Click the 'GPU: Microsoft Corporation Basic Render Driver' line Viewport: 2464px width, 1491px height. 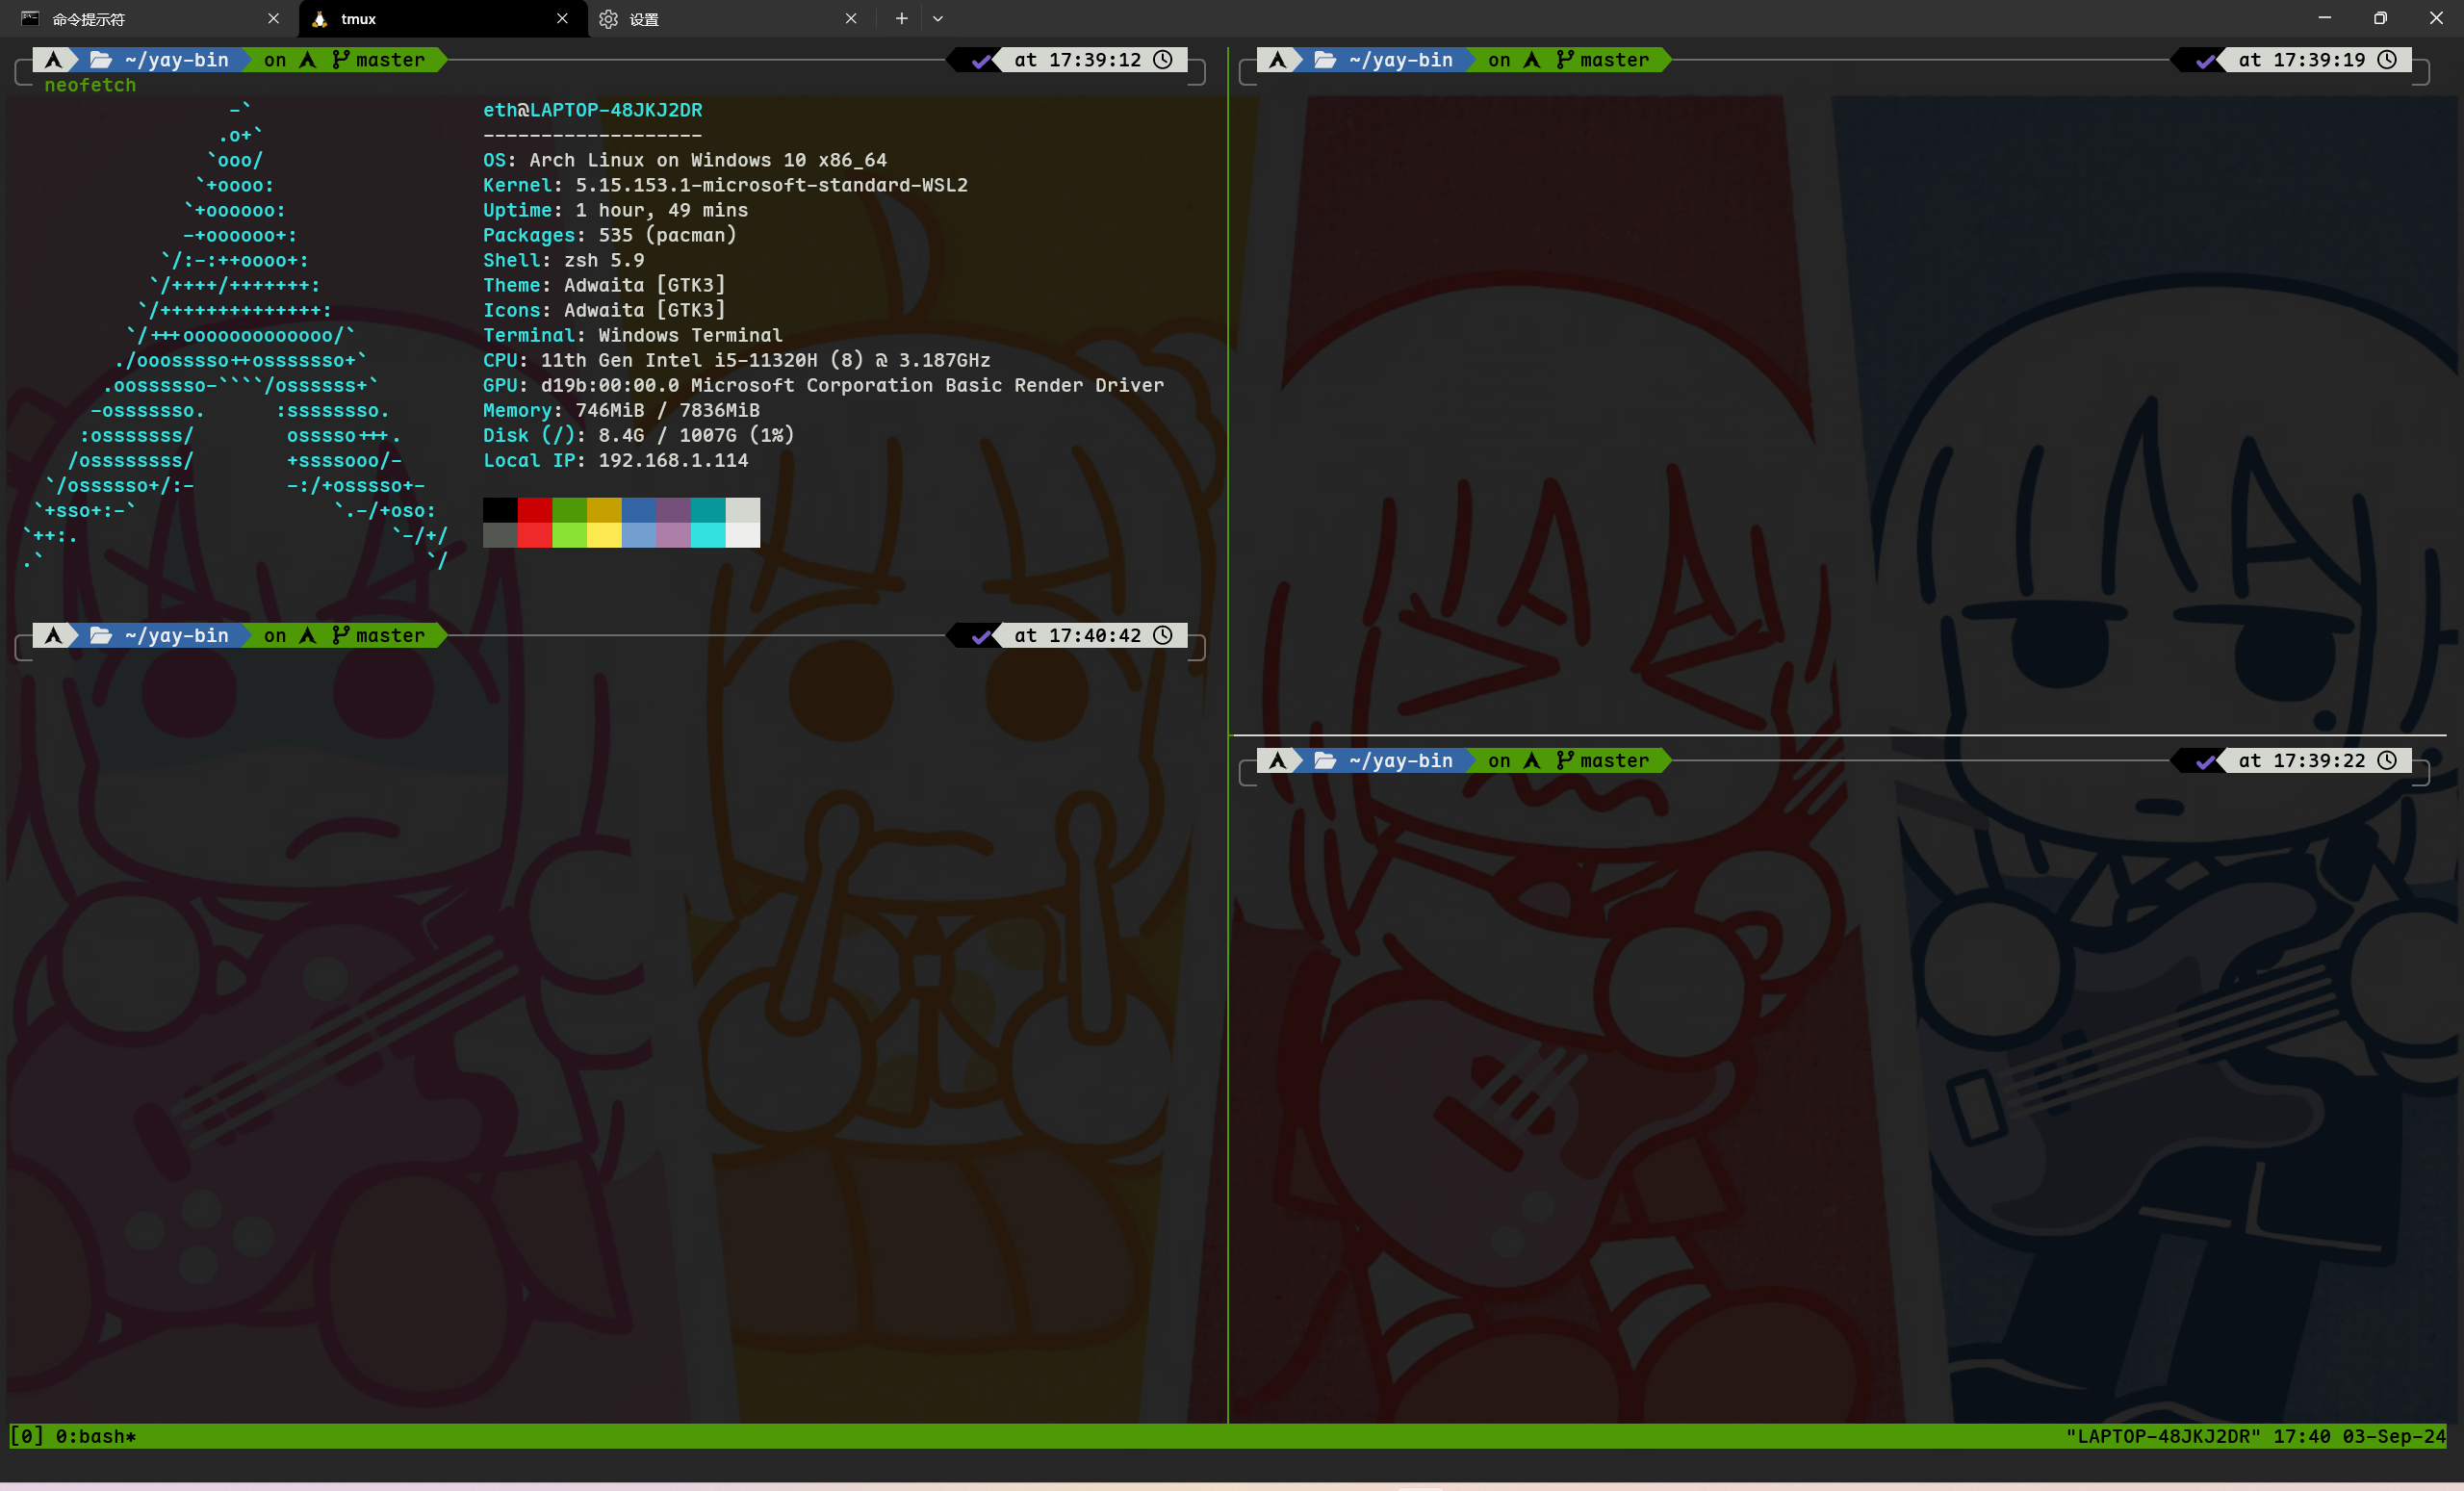click(824, 385)
